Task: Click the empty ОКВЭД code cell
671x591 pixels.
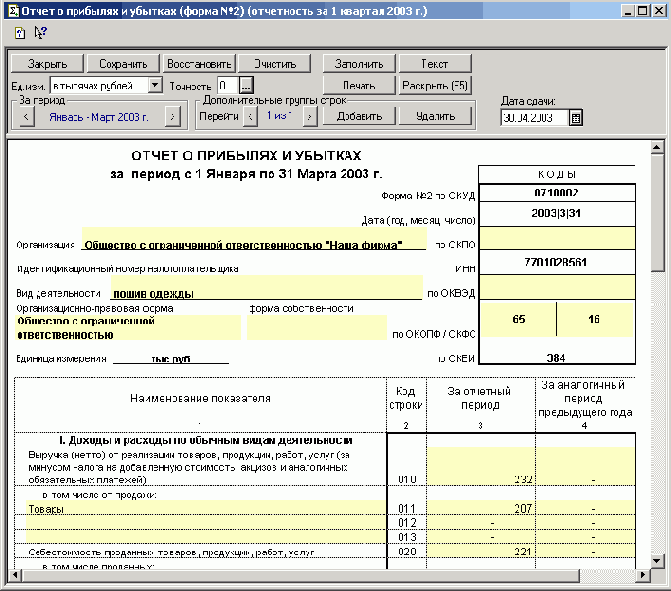Action: pos(557,287)
